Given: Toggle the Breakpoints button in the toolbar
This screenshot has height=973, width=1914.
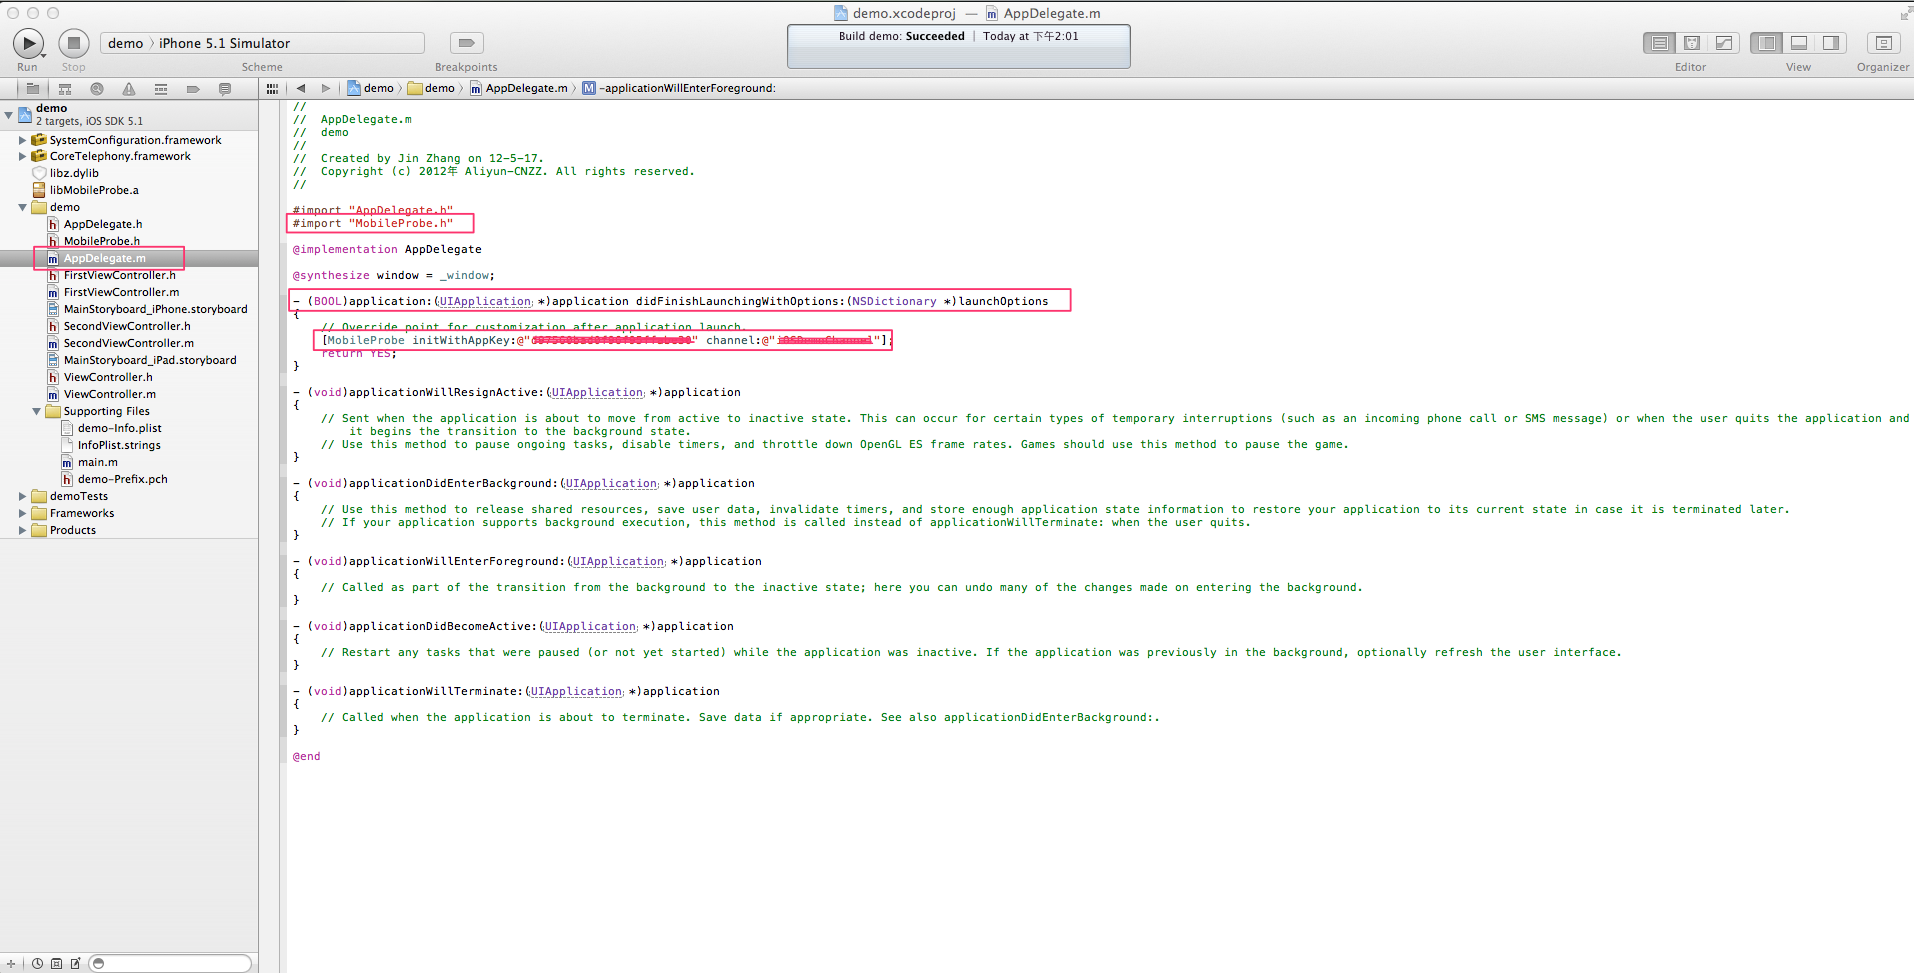Looking at the screenshot, I should (466, 43).
